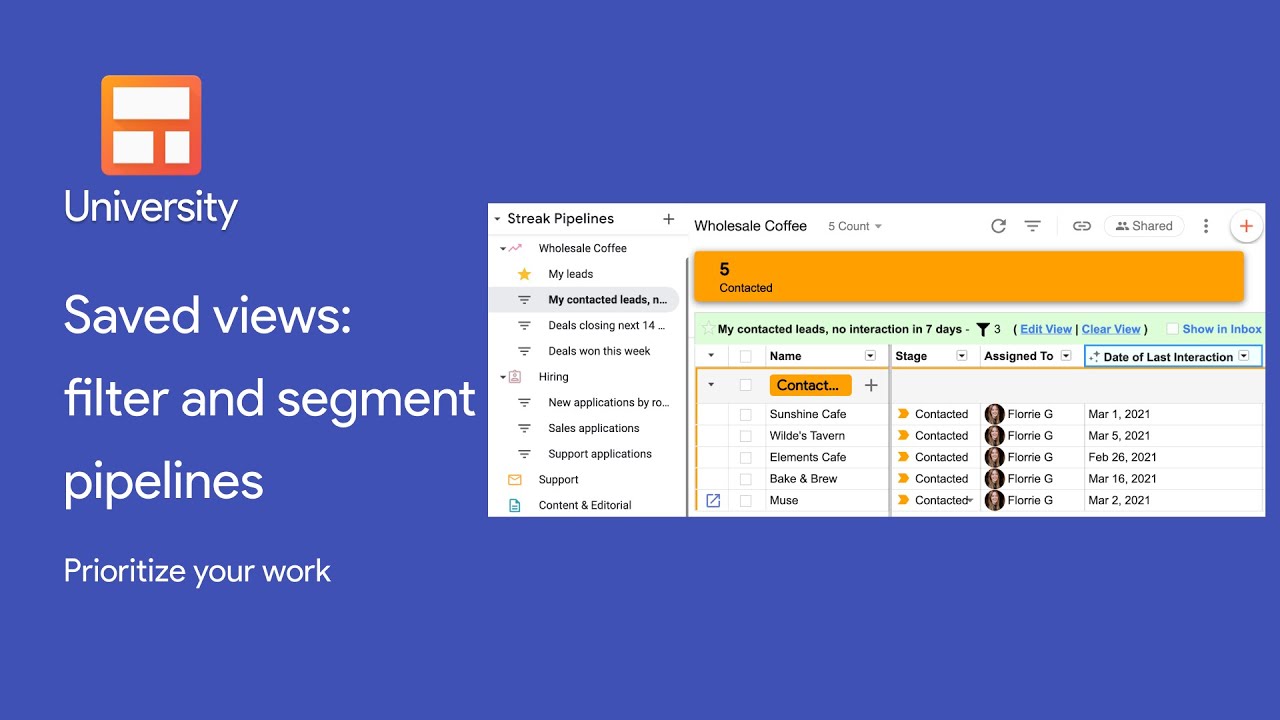
Task: Open the header row dropdown arrow
Action: tap(711, 356)
